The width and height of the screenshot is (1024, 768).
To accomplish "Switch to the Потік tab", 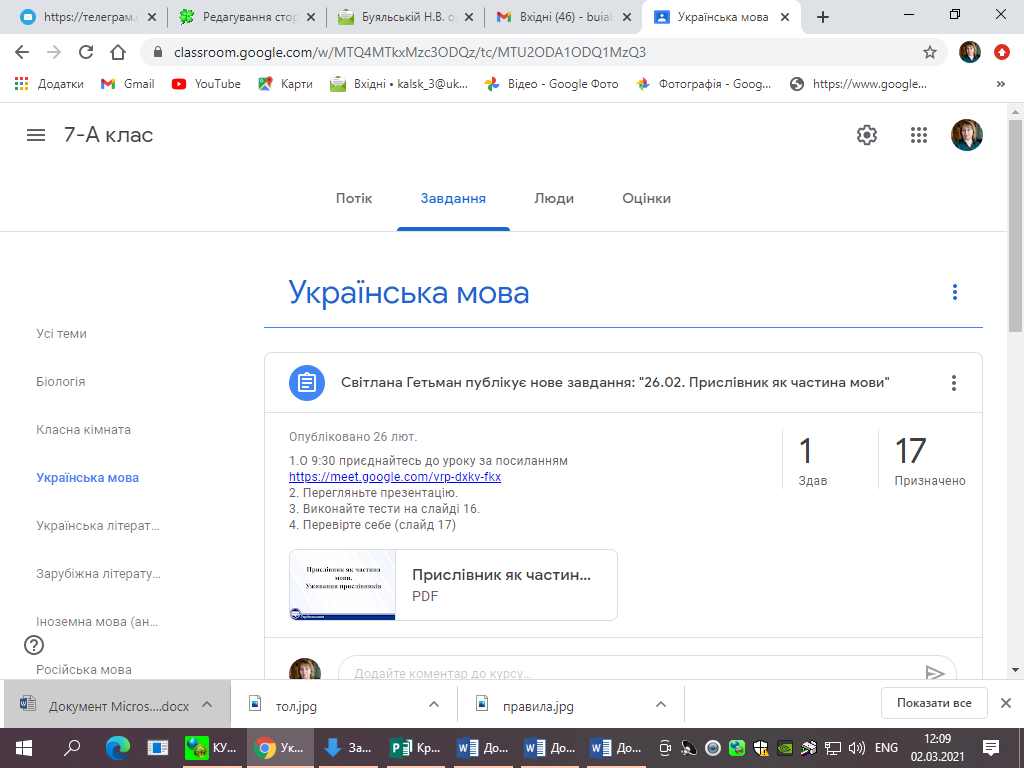I will click(x=354, y=198).
